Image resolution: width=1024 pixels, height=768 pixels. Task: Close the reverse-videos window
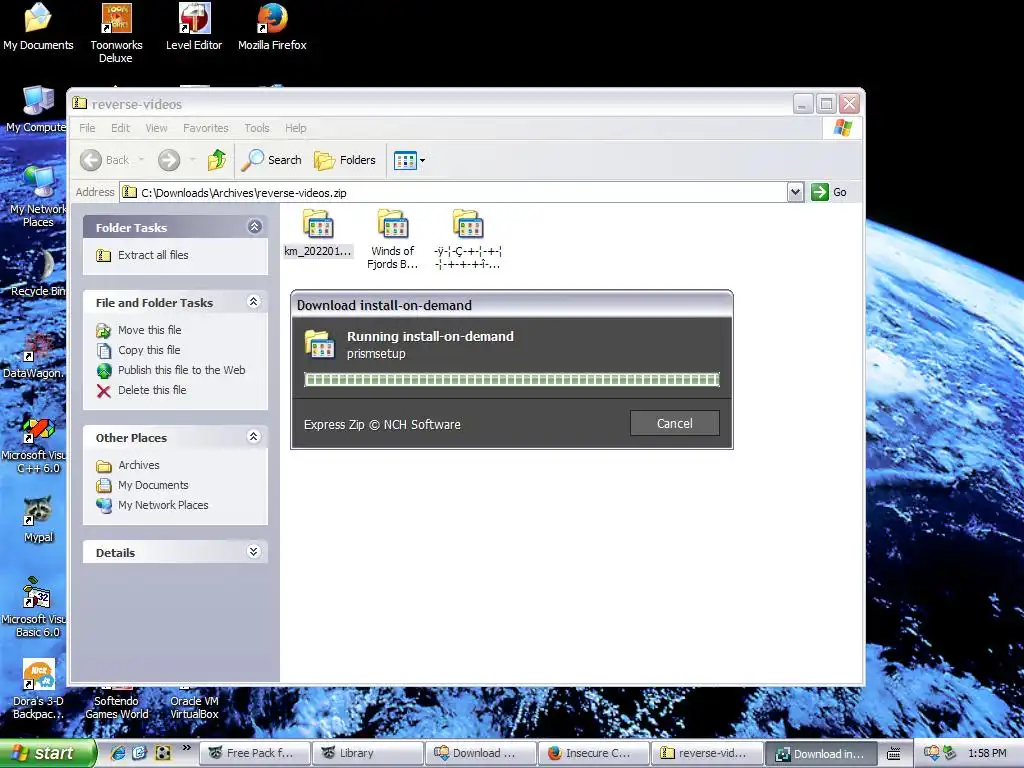coord(849,103)
